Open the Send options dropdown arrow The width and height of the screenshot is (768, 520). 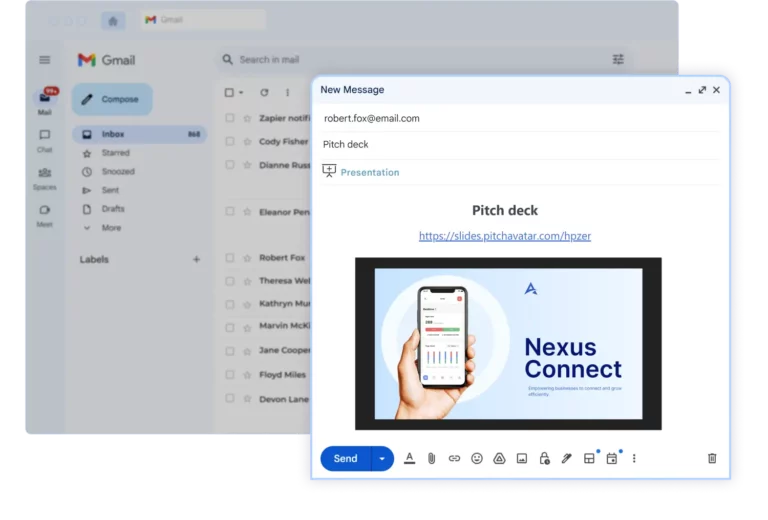[382, 459]
